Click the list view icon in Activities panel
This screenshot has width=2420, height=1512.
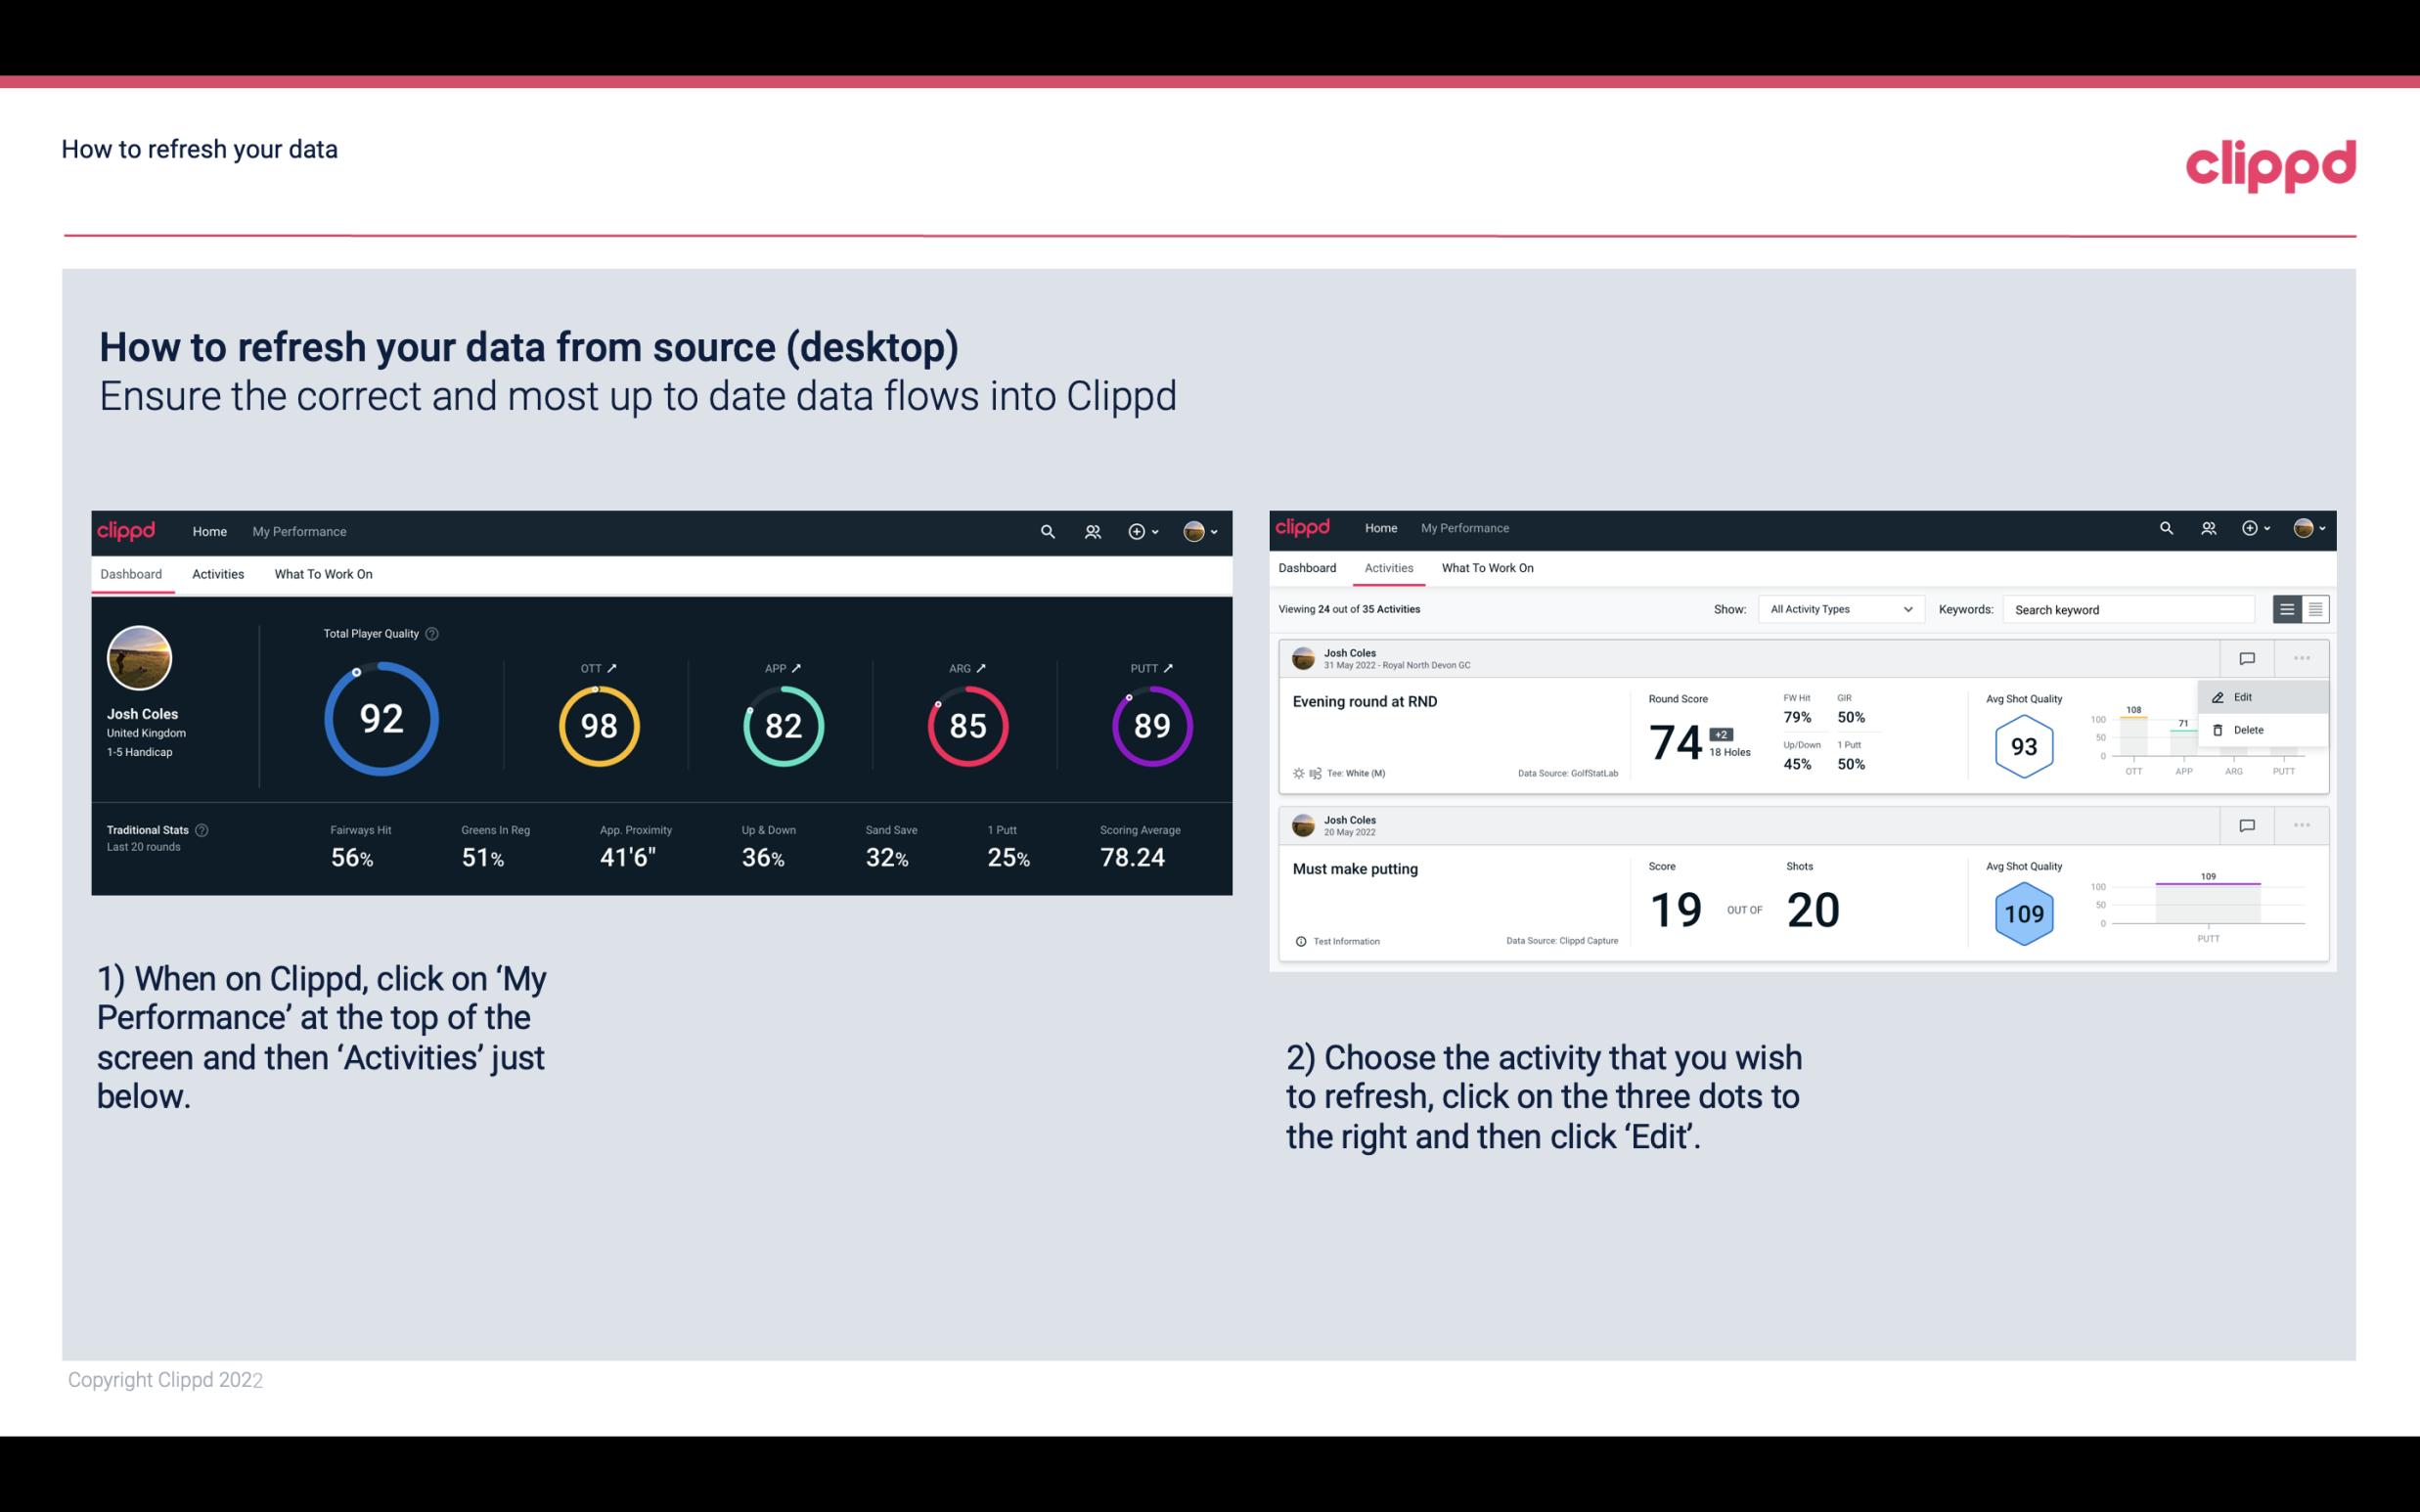click(2288, 608)
